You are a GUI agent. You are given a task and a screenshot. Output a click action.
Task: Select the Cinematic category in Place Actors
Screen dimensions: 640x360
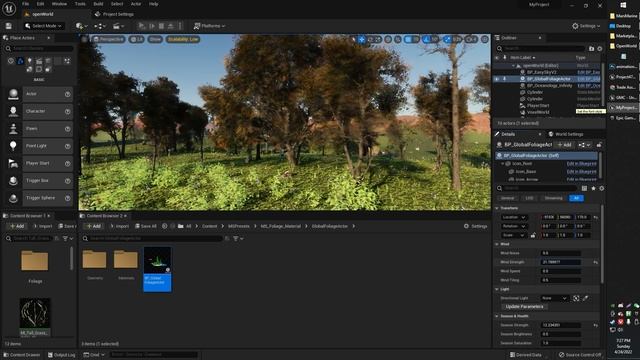pos(39,61)
